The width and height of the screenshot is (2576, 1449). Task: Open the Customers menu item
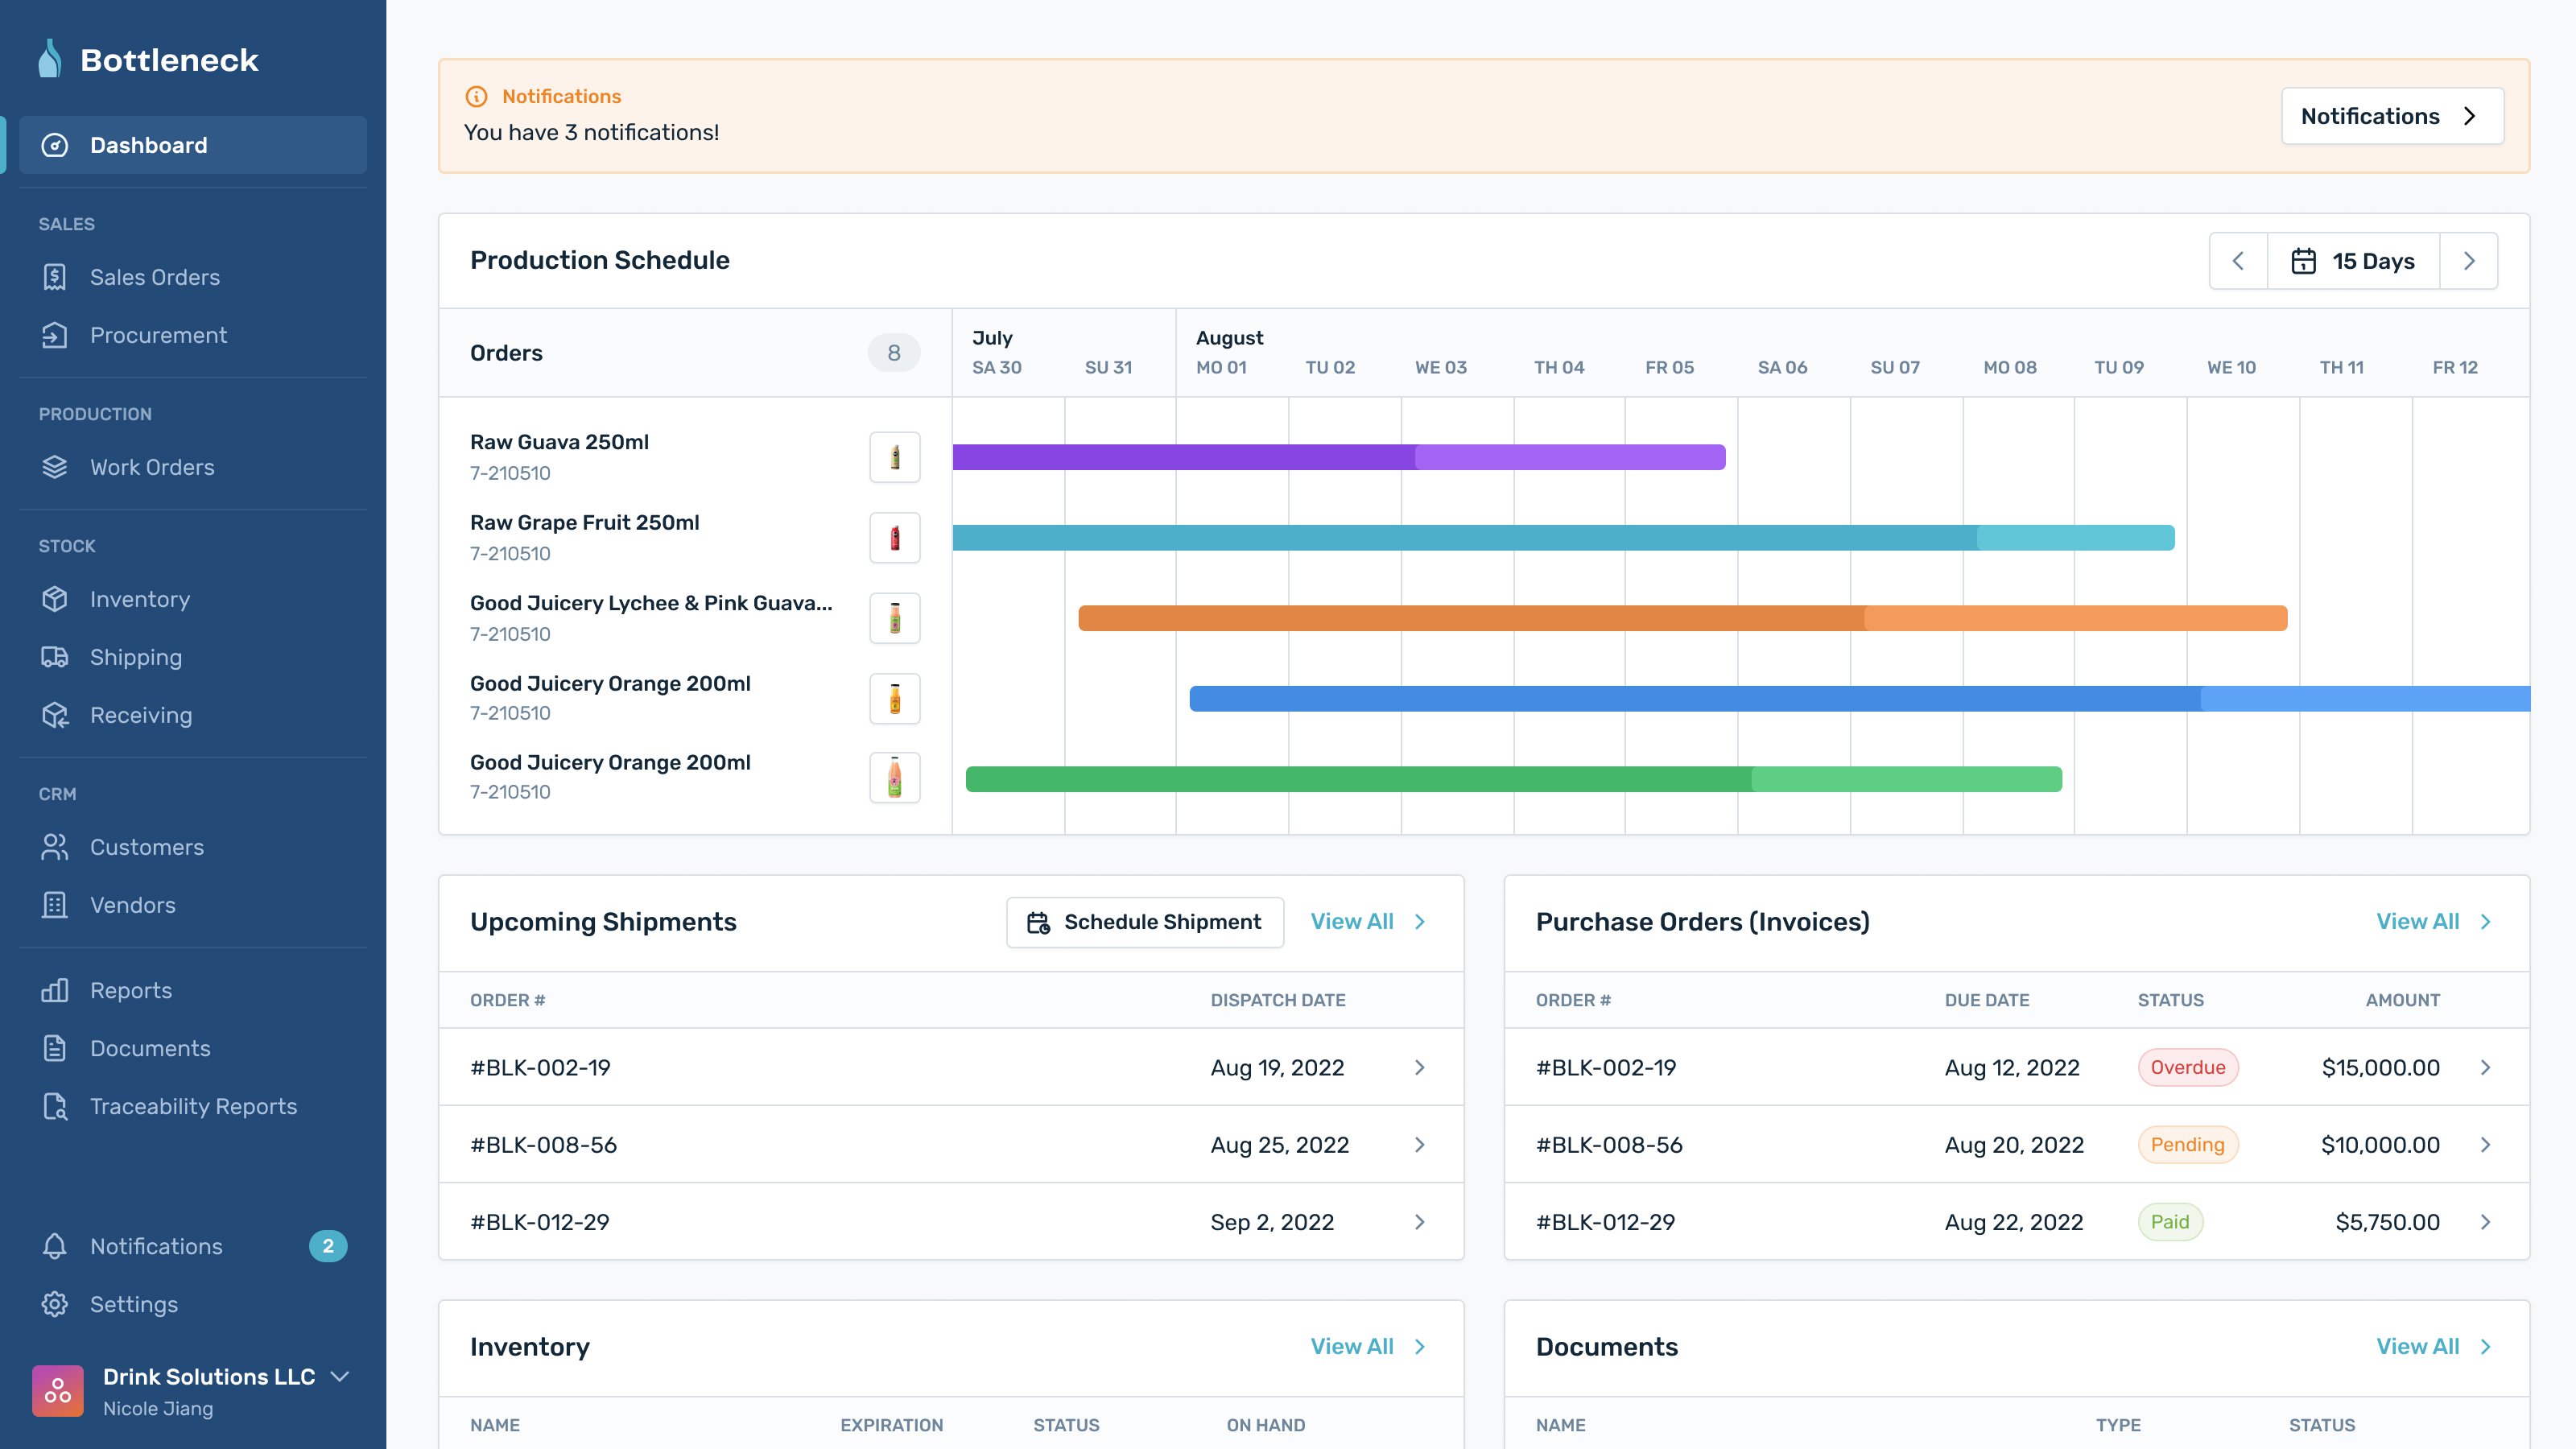coord(146,847)
